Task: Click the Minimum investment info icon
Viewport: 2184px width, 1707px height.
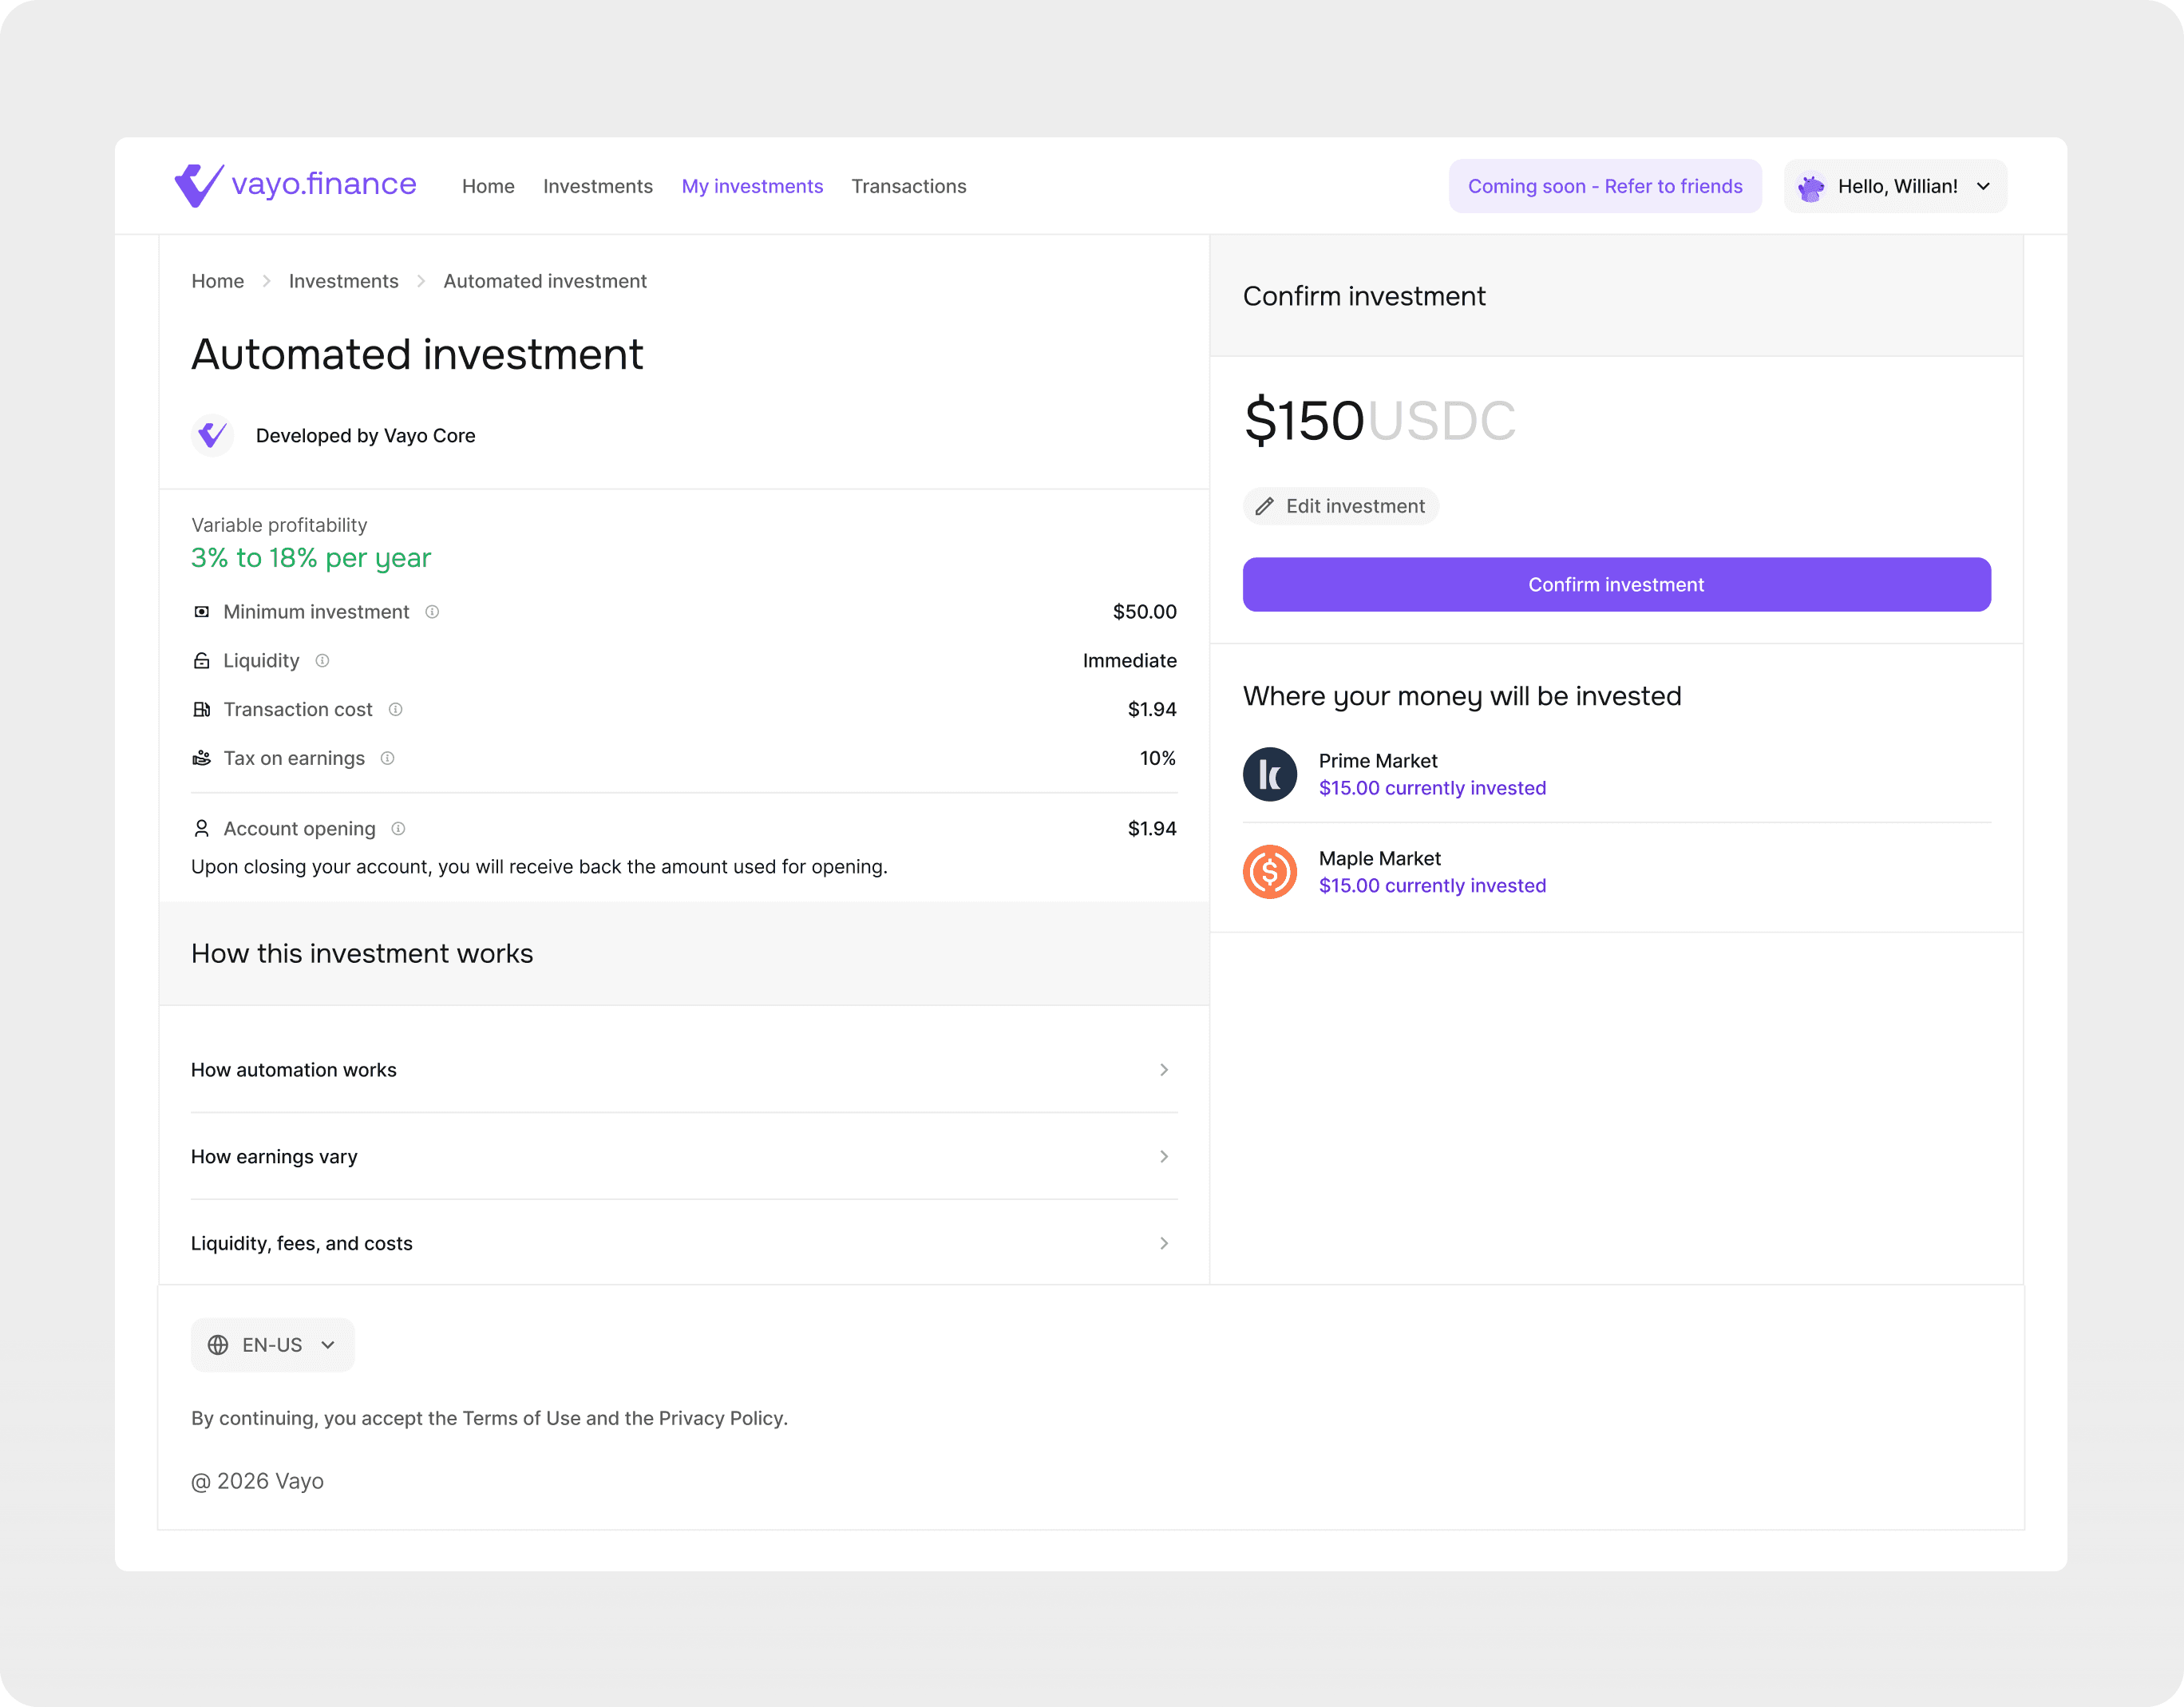Action: click(432, 612)
